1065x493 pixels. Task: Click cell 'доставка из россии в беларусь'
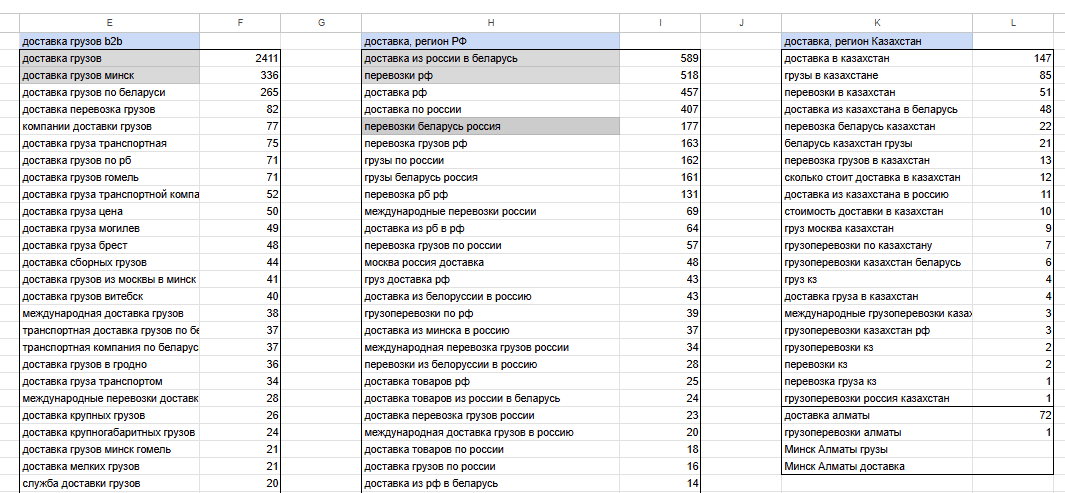[491, 58]
